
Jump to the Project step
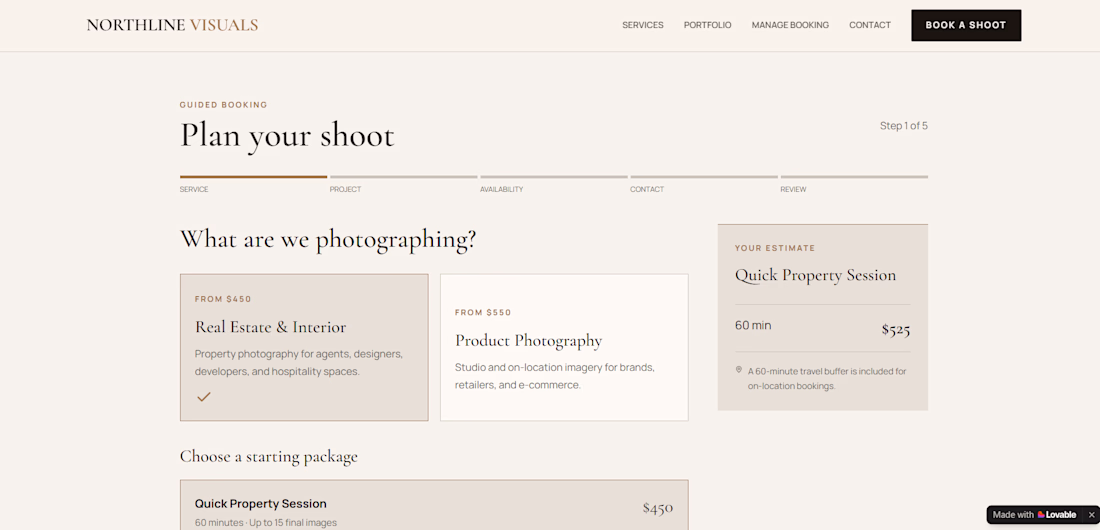[403, 185]
